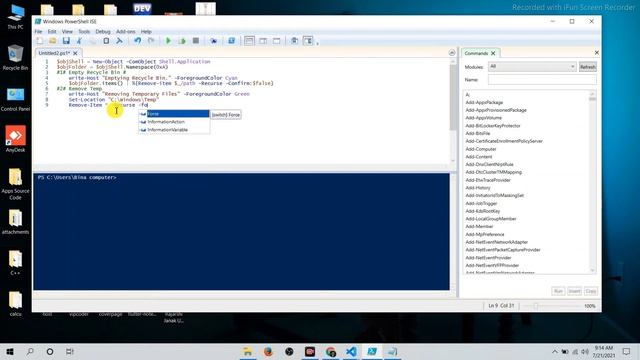Open the Windows Start menu

pyautogui.click(x=10, y=351)
